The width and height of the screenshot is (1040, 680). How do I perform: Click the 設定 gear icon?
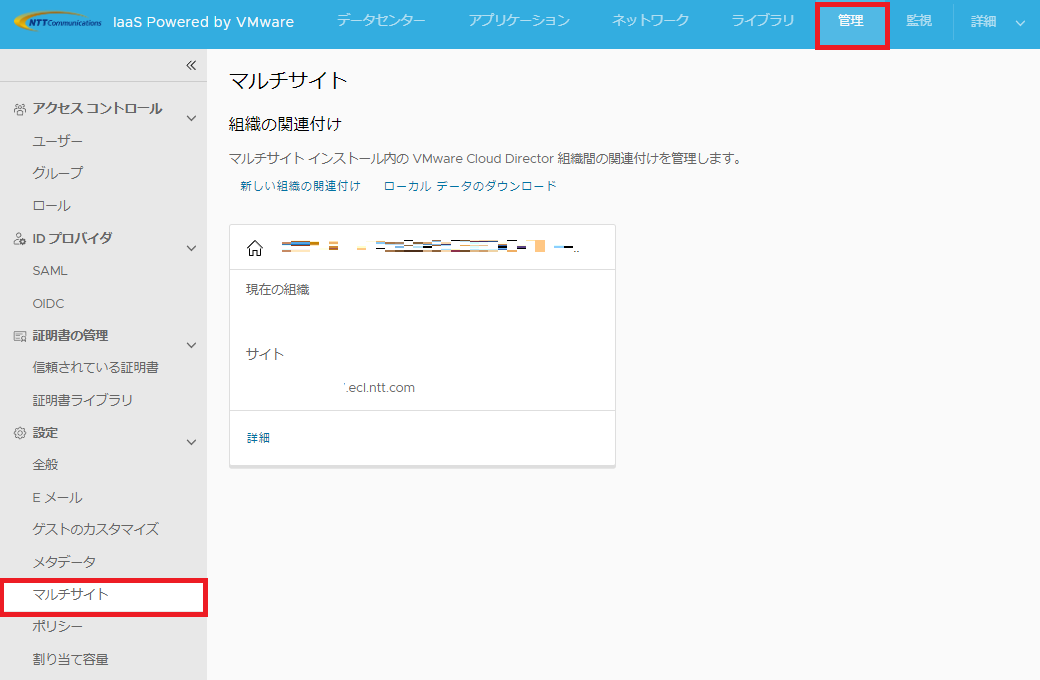tap(19, 433)
